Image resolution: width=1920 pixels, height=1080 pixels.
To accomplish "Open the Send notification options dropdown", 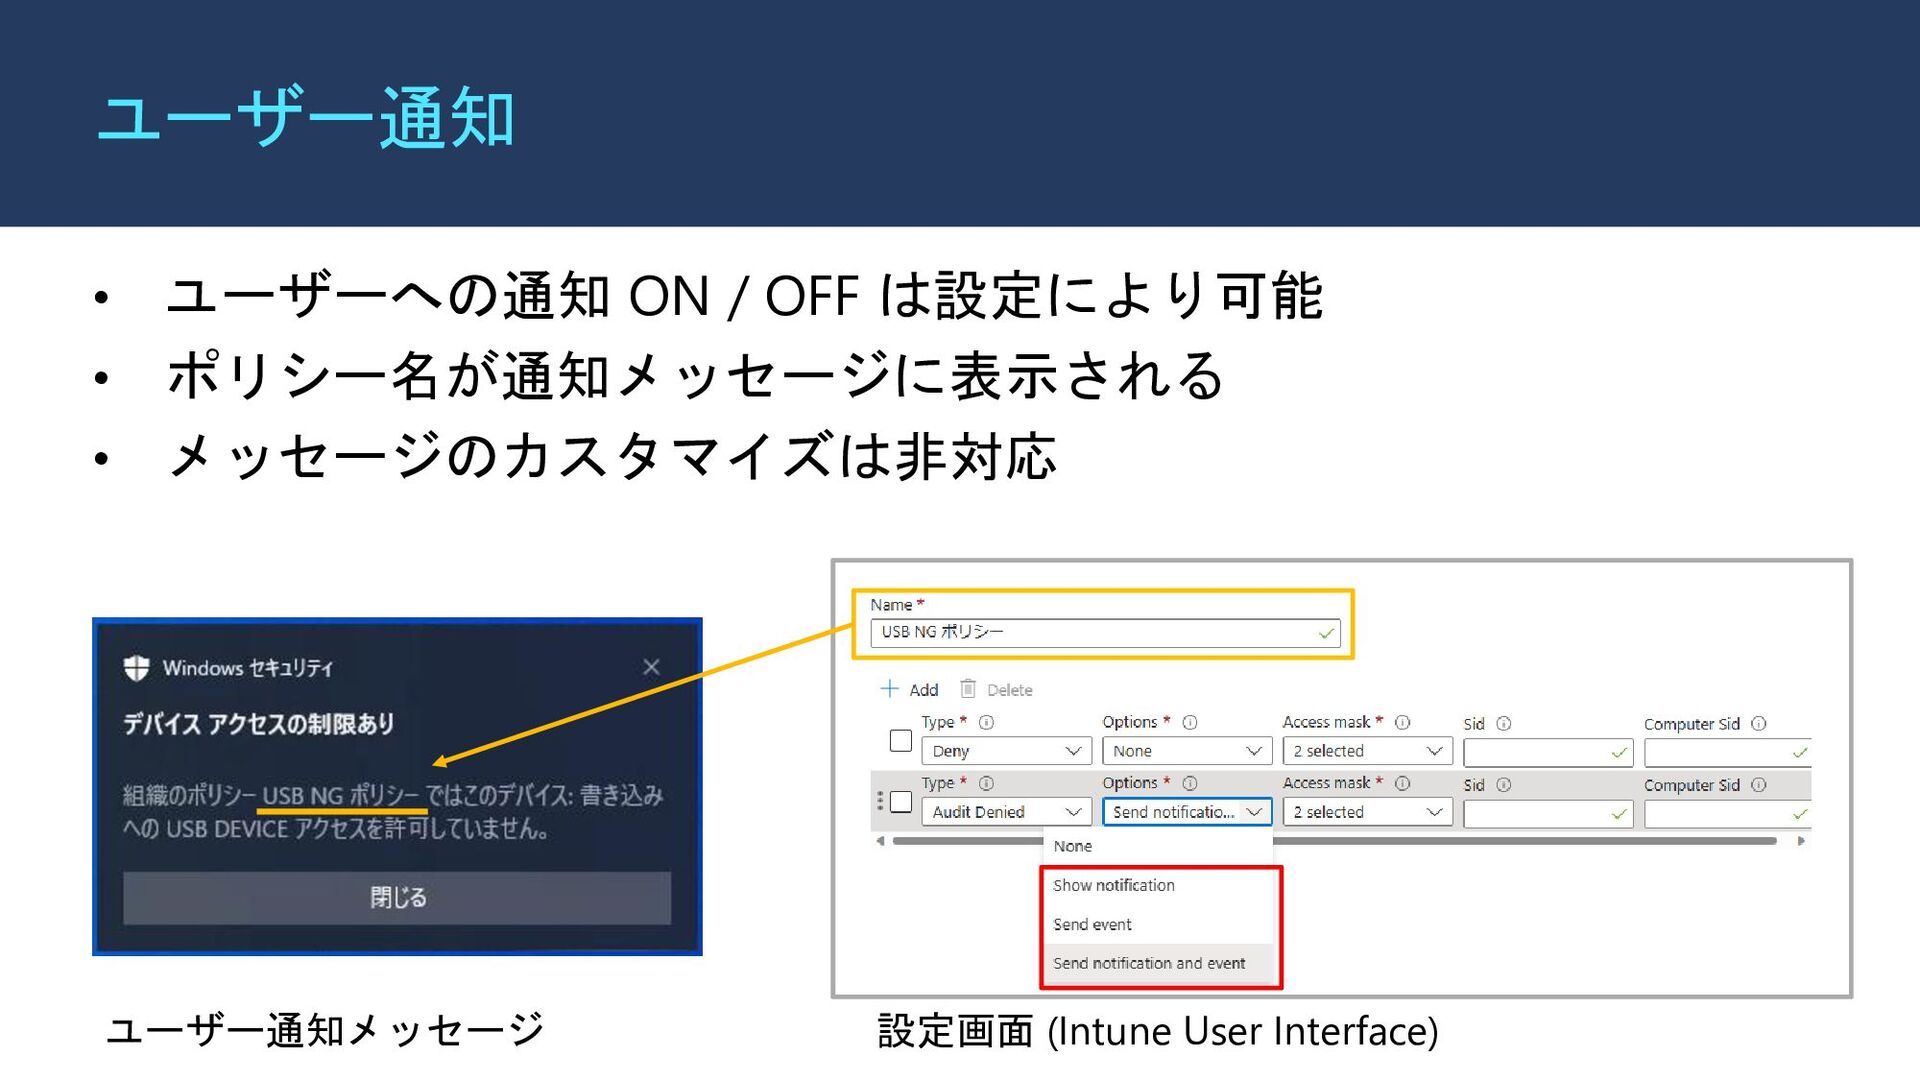I will [x=1187, y=812].
